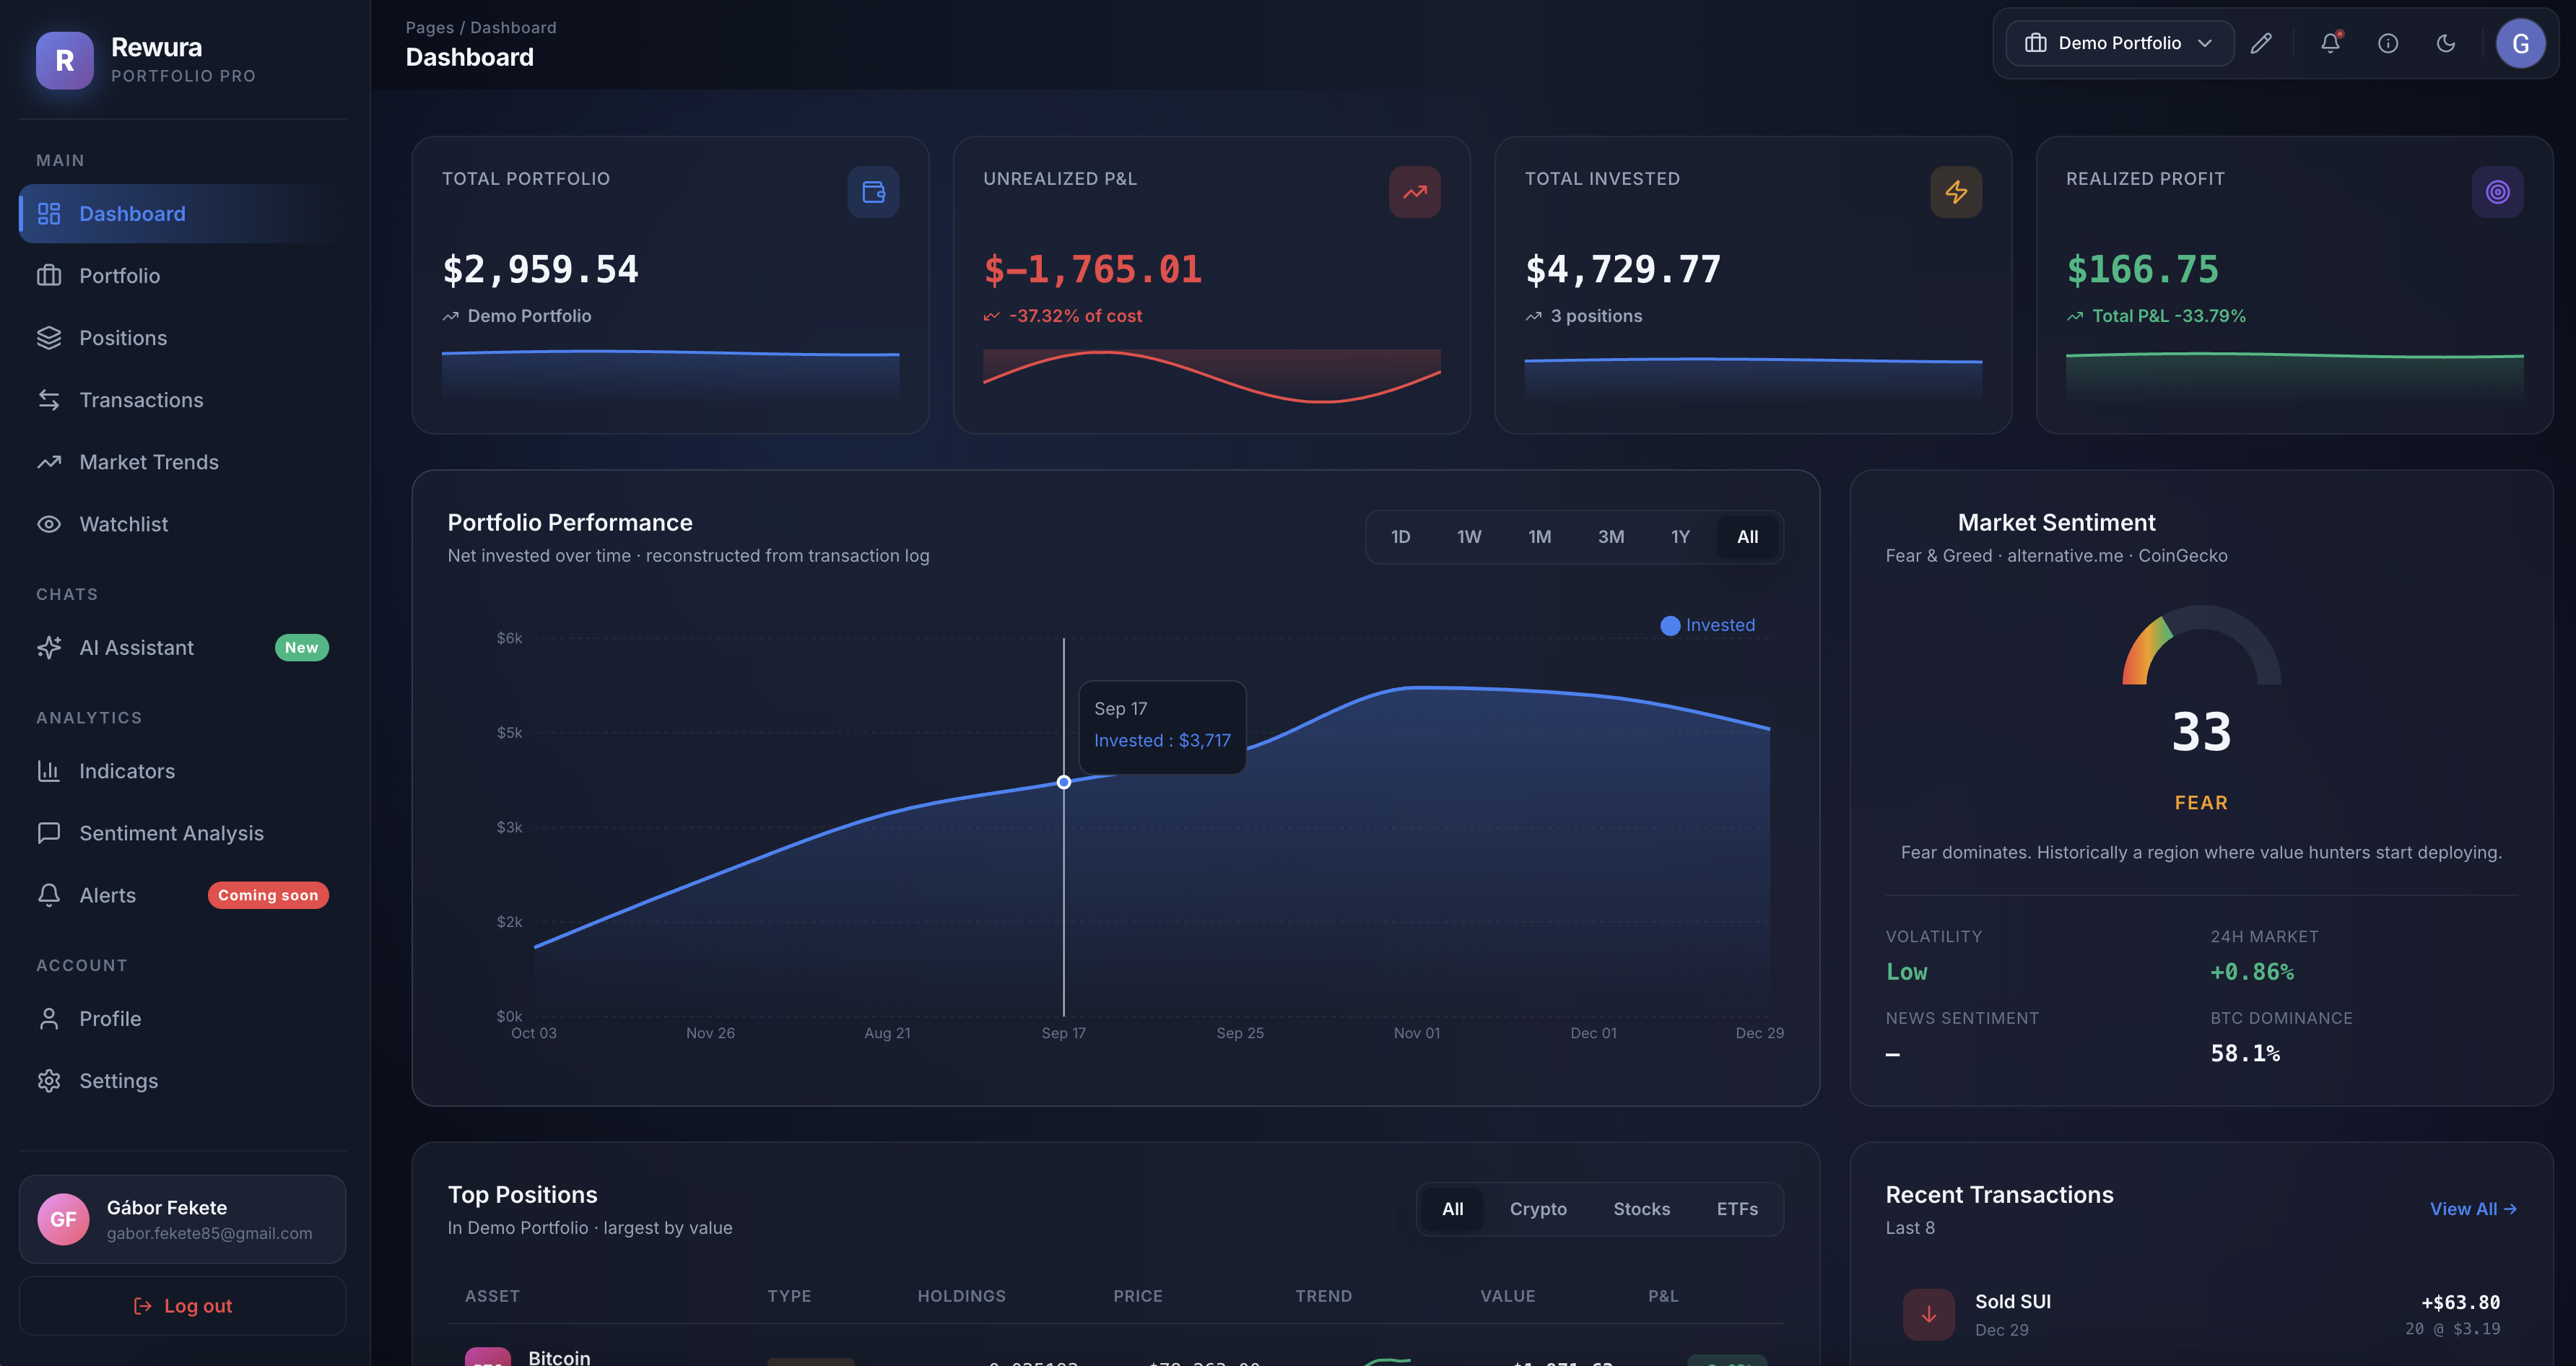Click the Sep 17 data point on chart
This screenshot has width=2576, height=1366.
point(1063,782)
